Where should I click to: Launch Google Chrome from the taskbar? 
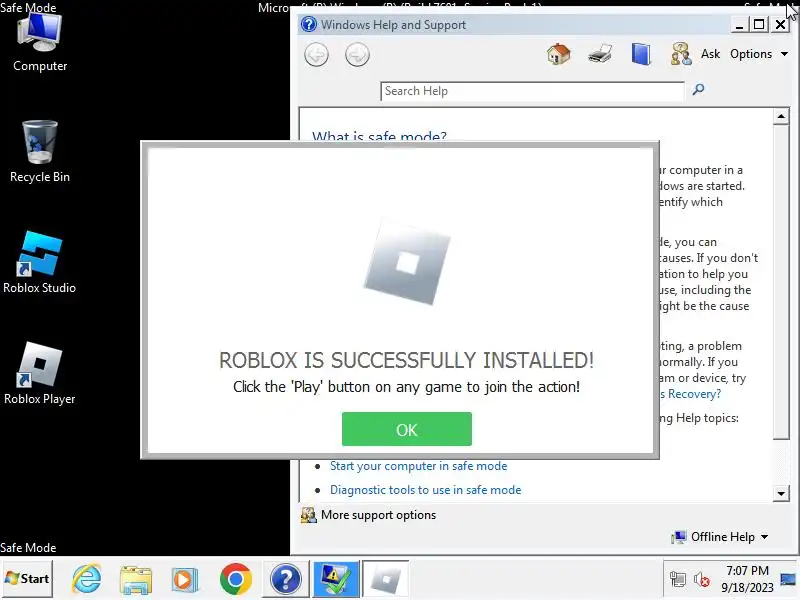click(x=236, y=579)
